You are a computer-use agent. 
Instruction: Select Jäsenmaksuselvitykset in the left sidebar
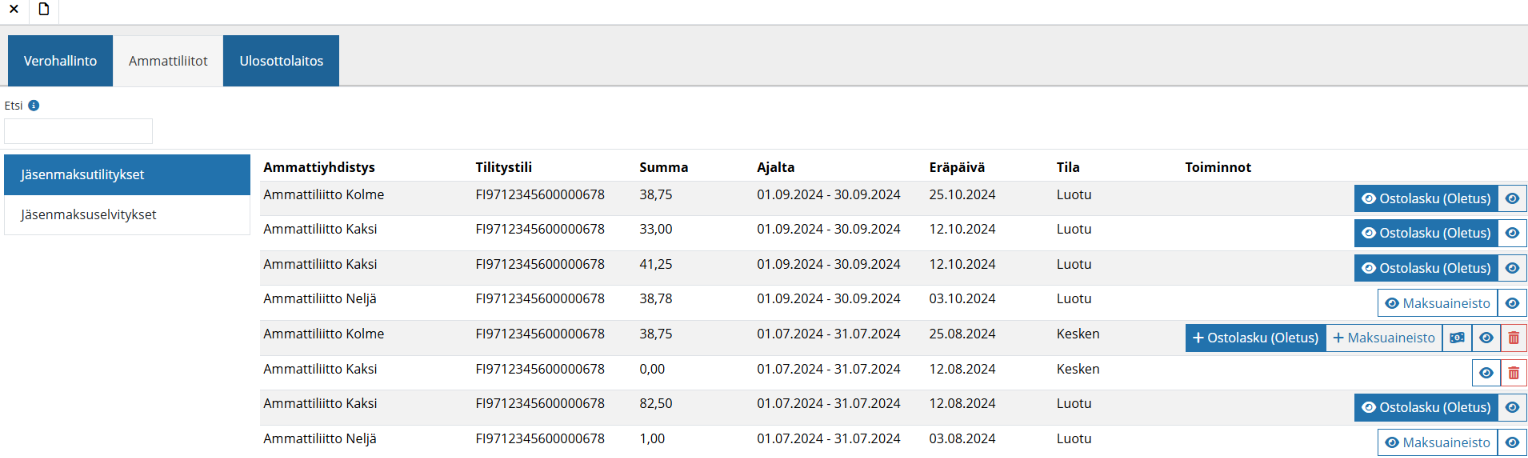point(89,214)
